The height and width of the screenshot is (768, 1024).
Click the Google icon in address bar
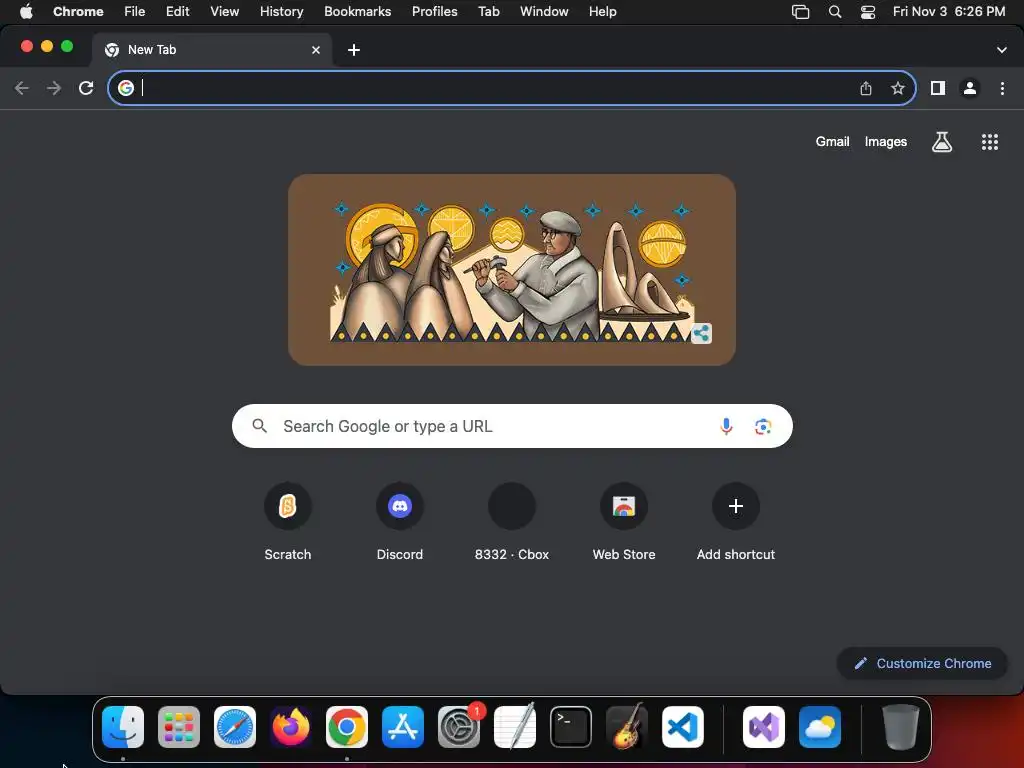click(x=126, y=88)
